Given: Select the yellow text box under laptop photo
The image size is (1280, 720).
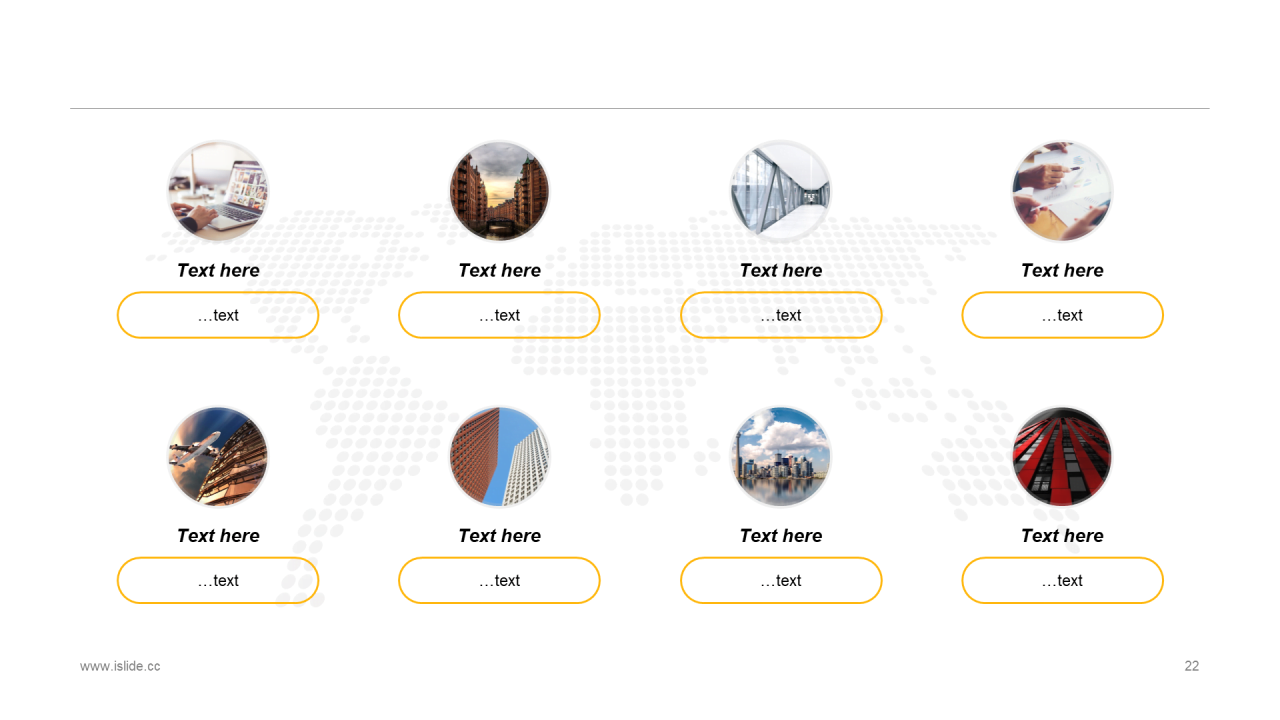Looking at the screenshot, I should coord(218,315).
